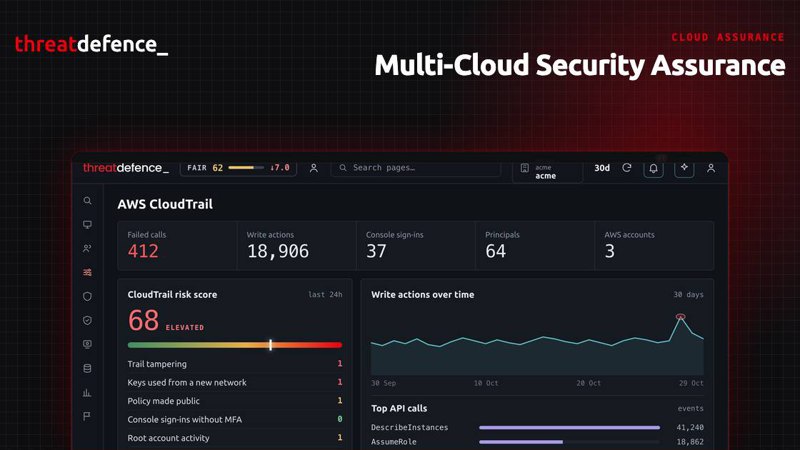
Task: Click the AssumeRole usage bar
Action: tap(521, 442)
